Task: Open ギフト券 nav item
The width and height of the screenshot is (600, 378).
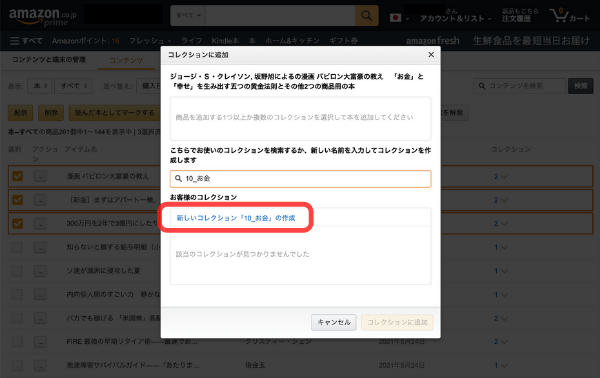Action: [x=343, y=41]
